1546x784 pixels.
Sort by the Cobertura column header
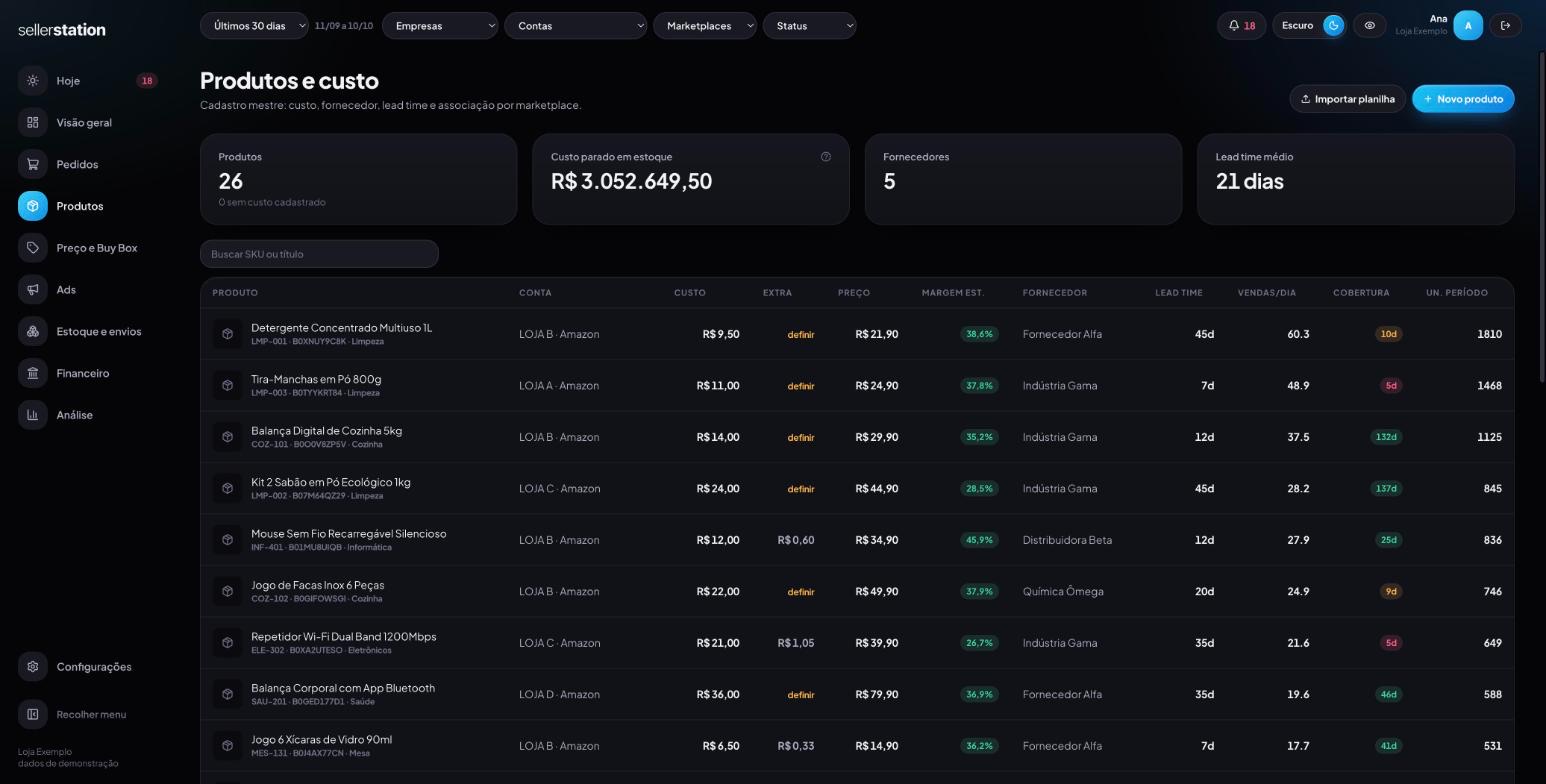(x=1361, y=293)
